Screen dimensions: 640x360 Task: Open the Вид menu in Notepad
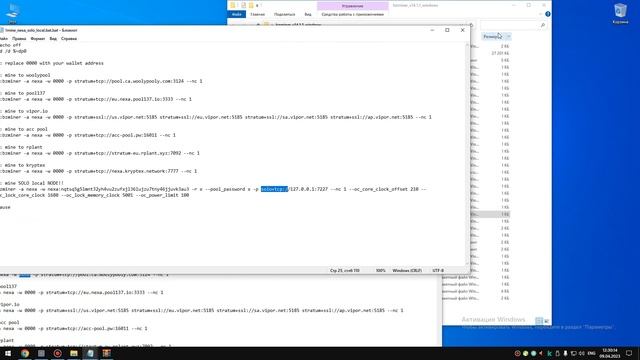(53, 39)
